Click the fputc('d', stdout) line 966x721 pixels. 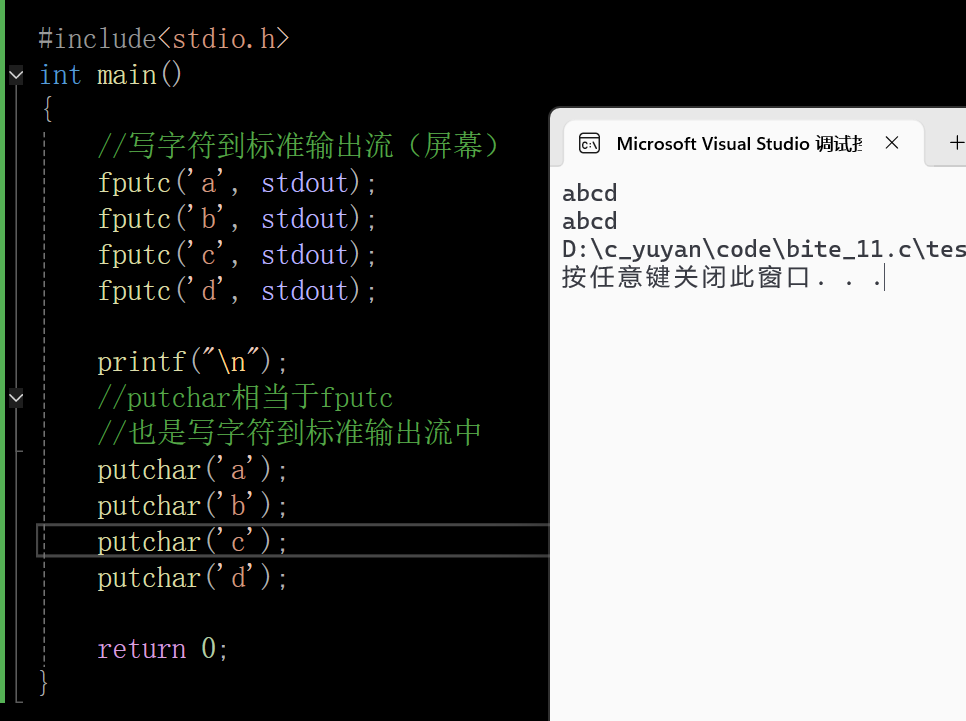point(237,290)
